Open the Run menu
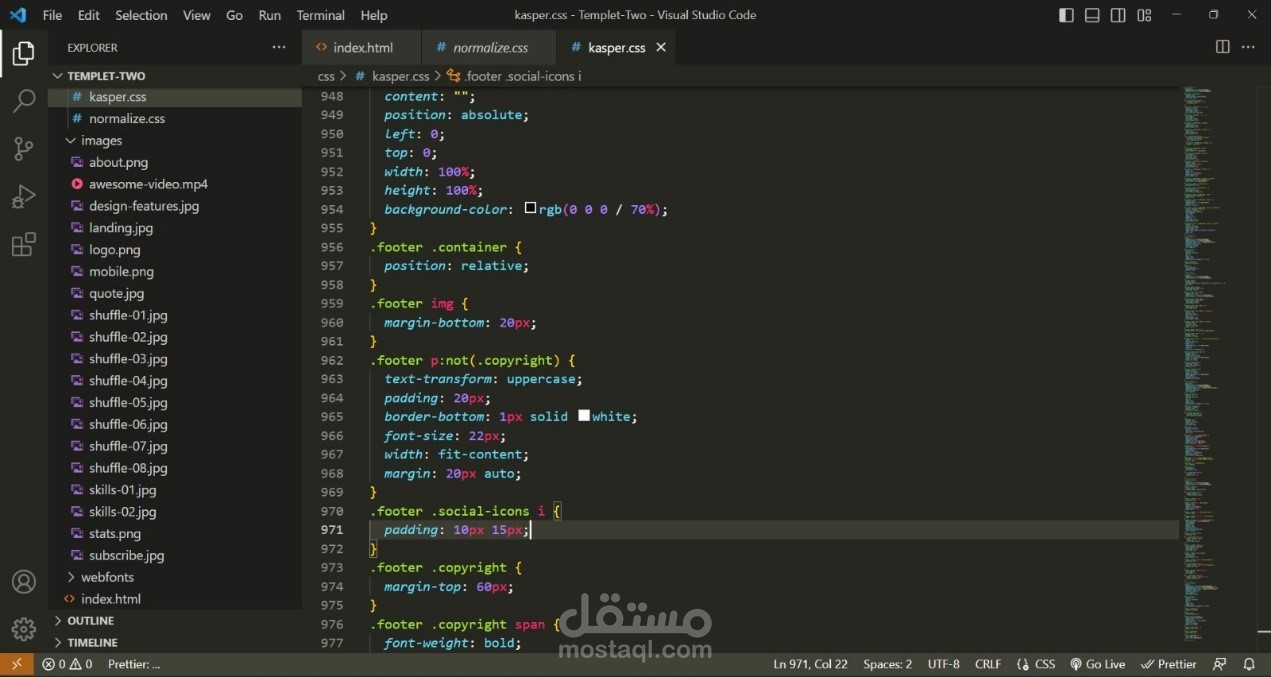Image resolution: width=1271 pixels, height=677 pixels. 269,15
